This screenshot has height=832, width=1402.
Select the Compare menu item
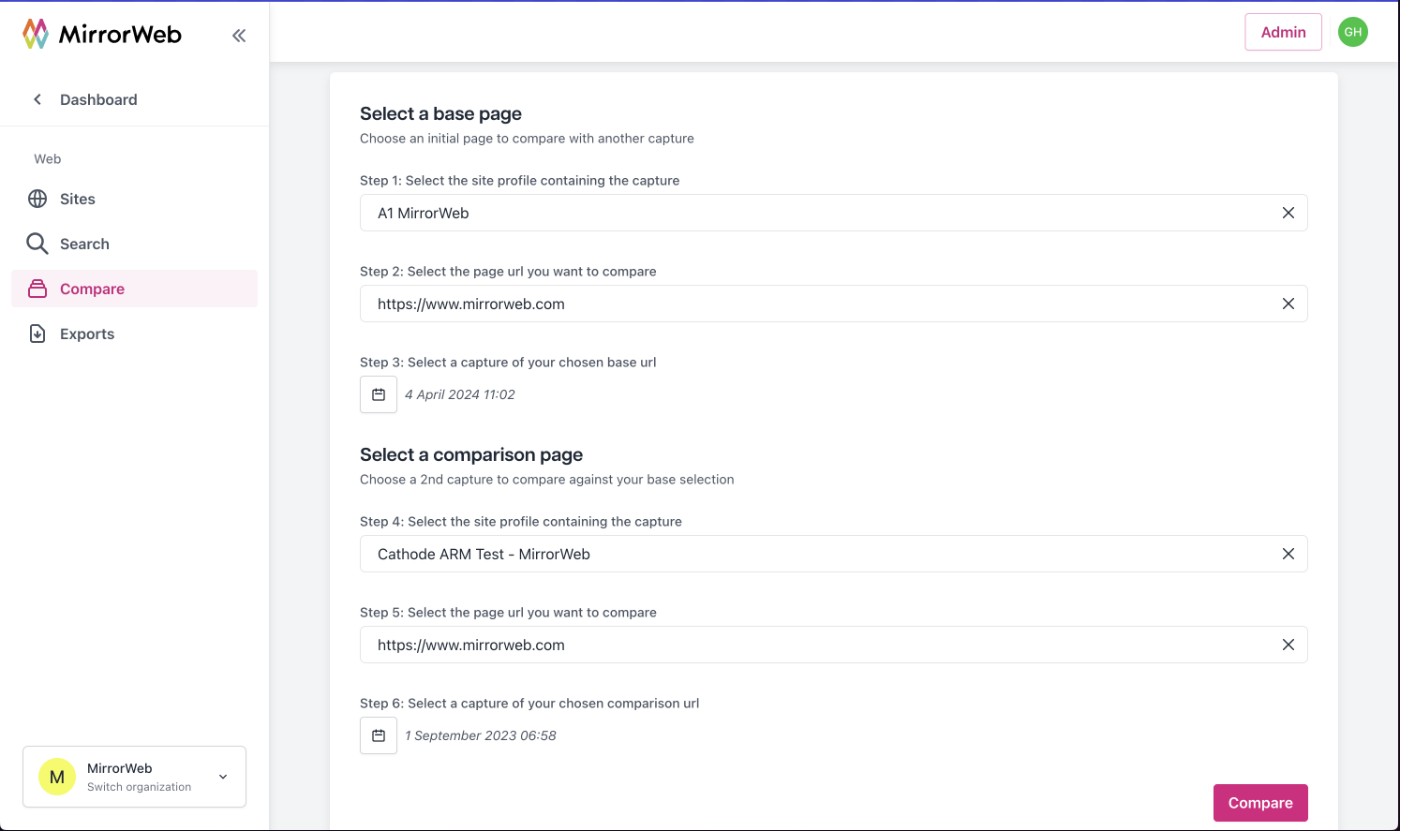coord(134,288)
